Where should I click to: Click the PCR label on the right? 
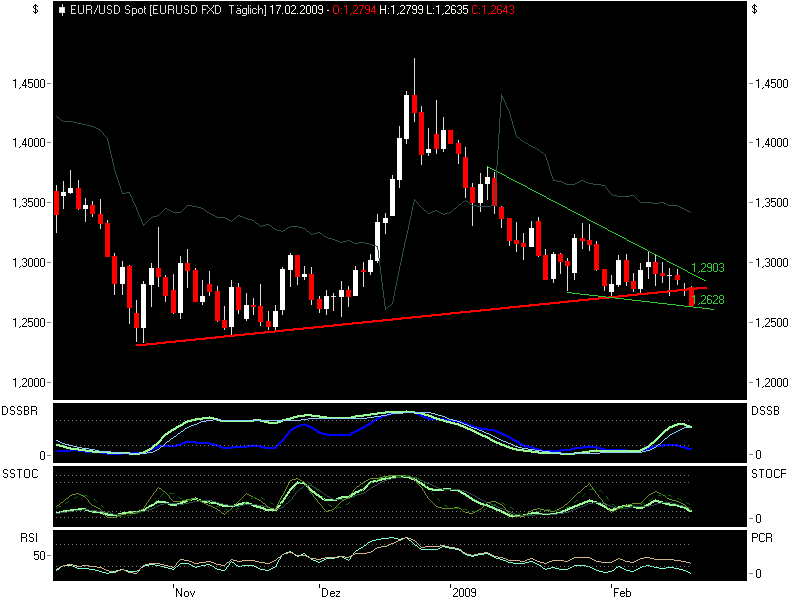tap(762, 538)
